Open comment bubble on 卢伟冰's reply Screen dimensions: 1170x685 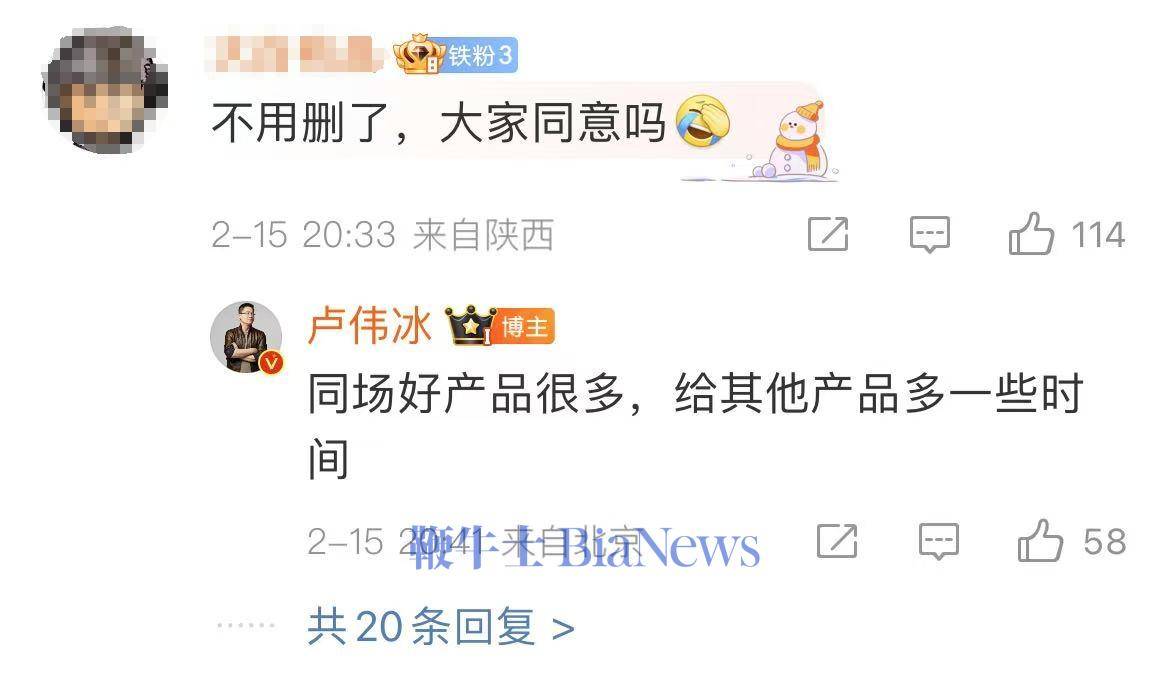click(x=939, y=541)
